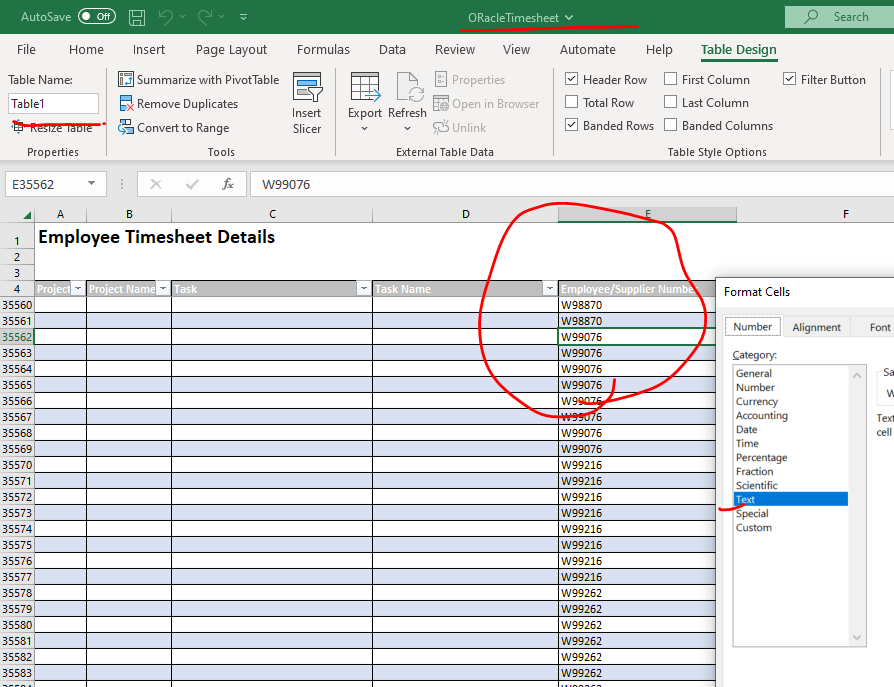The width and height of the screenshot is (894, 687).
Task: Open the Export dropdown arrow
Action: coord(365,129)
